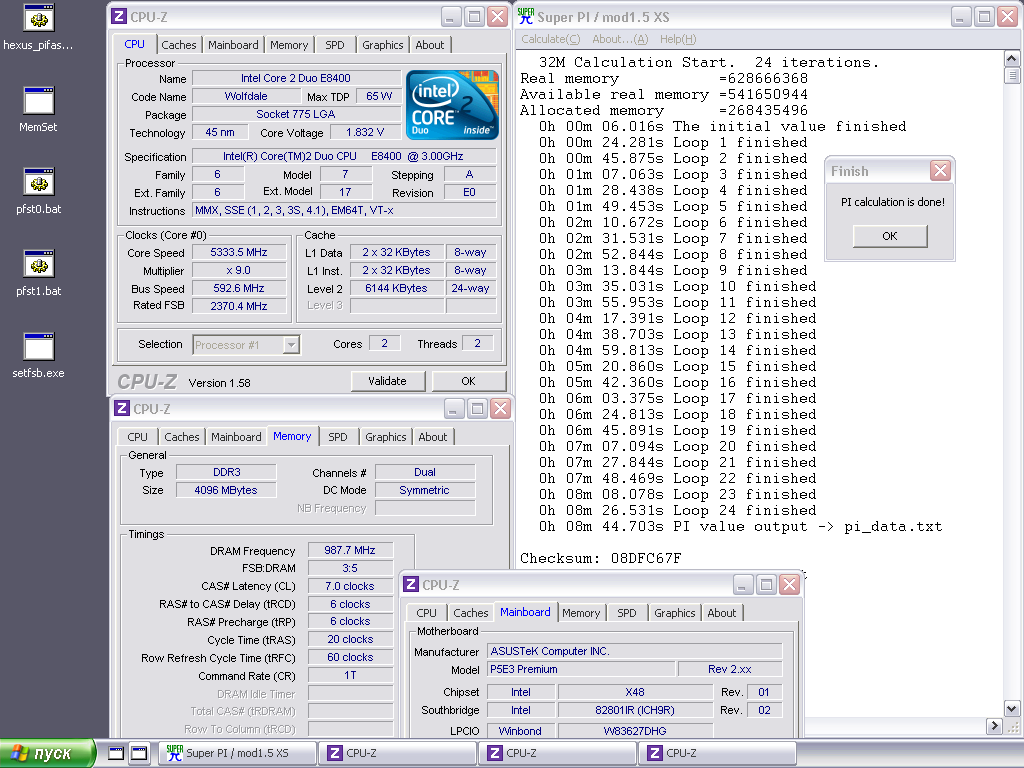Screen dimensions: 1024x768
Task: Open Mainboard tab in top CPU-Z window
Action: pos(233,45)
